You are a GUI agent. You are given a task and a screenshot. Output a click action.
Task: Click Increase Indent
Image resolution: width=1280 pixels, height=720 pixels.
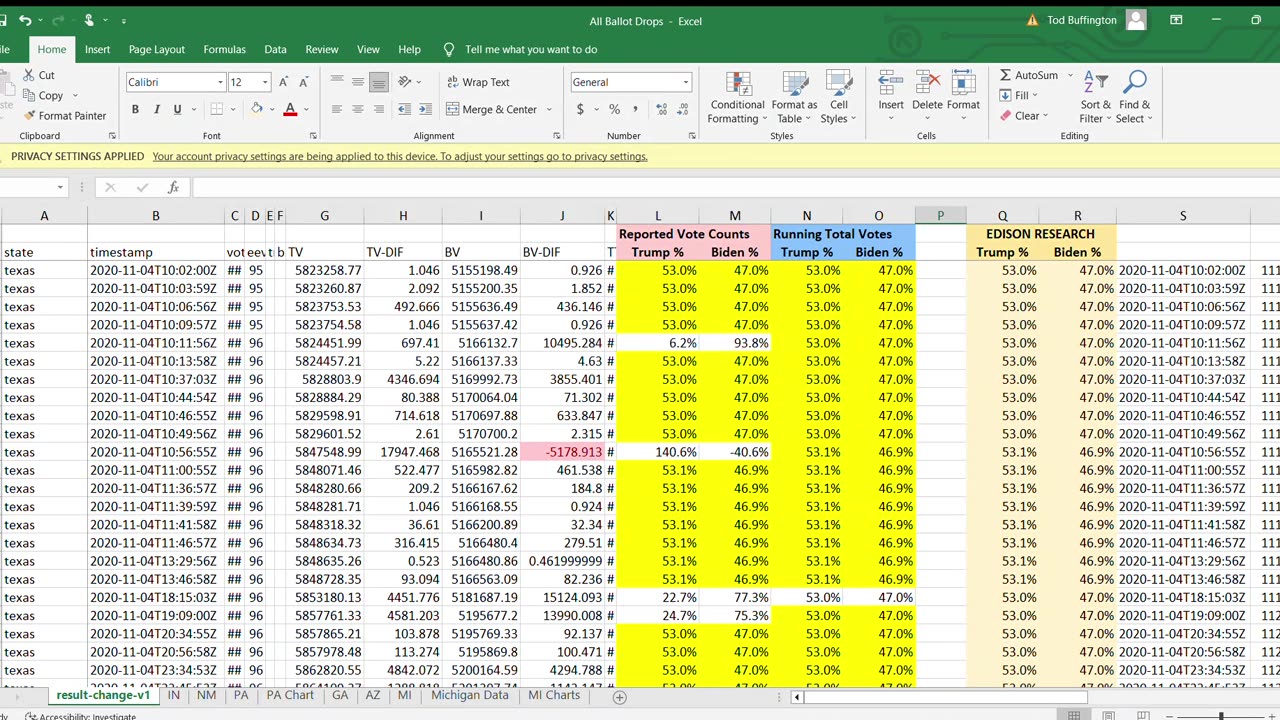(x=424, y=109)
